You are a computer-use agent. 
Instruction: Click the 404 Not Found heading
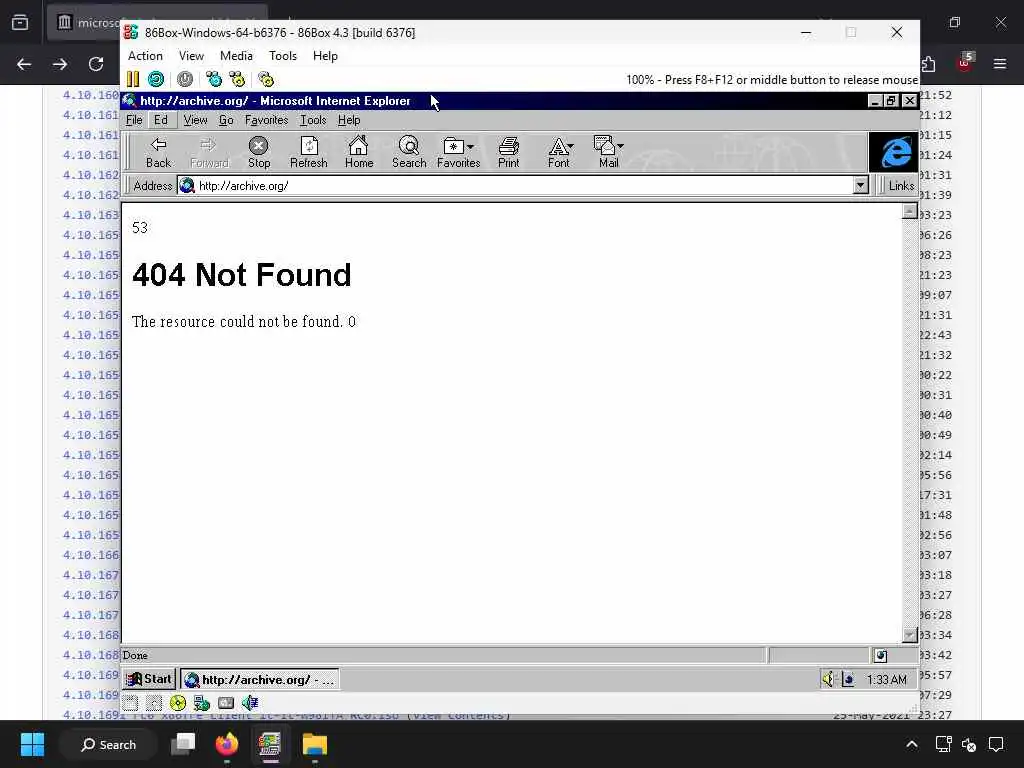point(242,275)
